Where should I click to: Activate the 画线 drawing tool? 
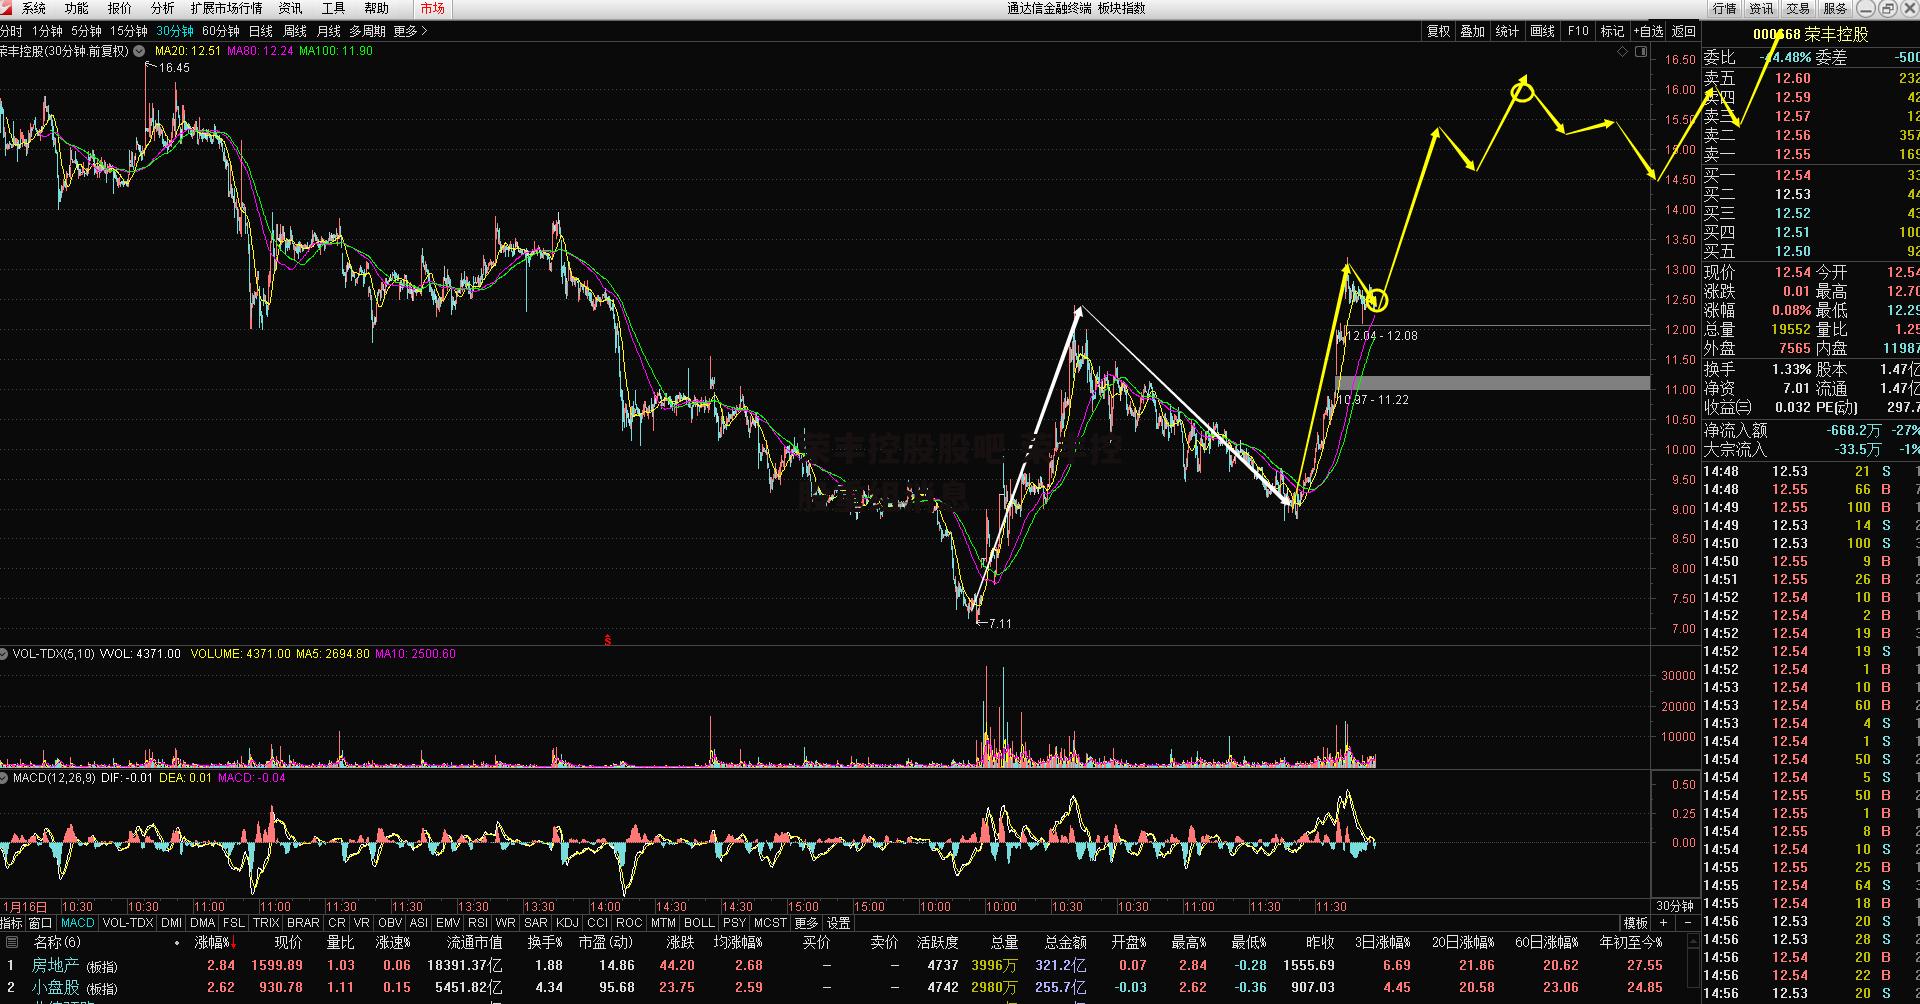[x=1542, y=31]
